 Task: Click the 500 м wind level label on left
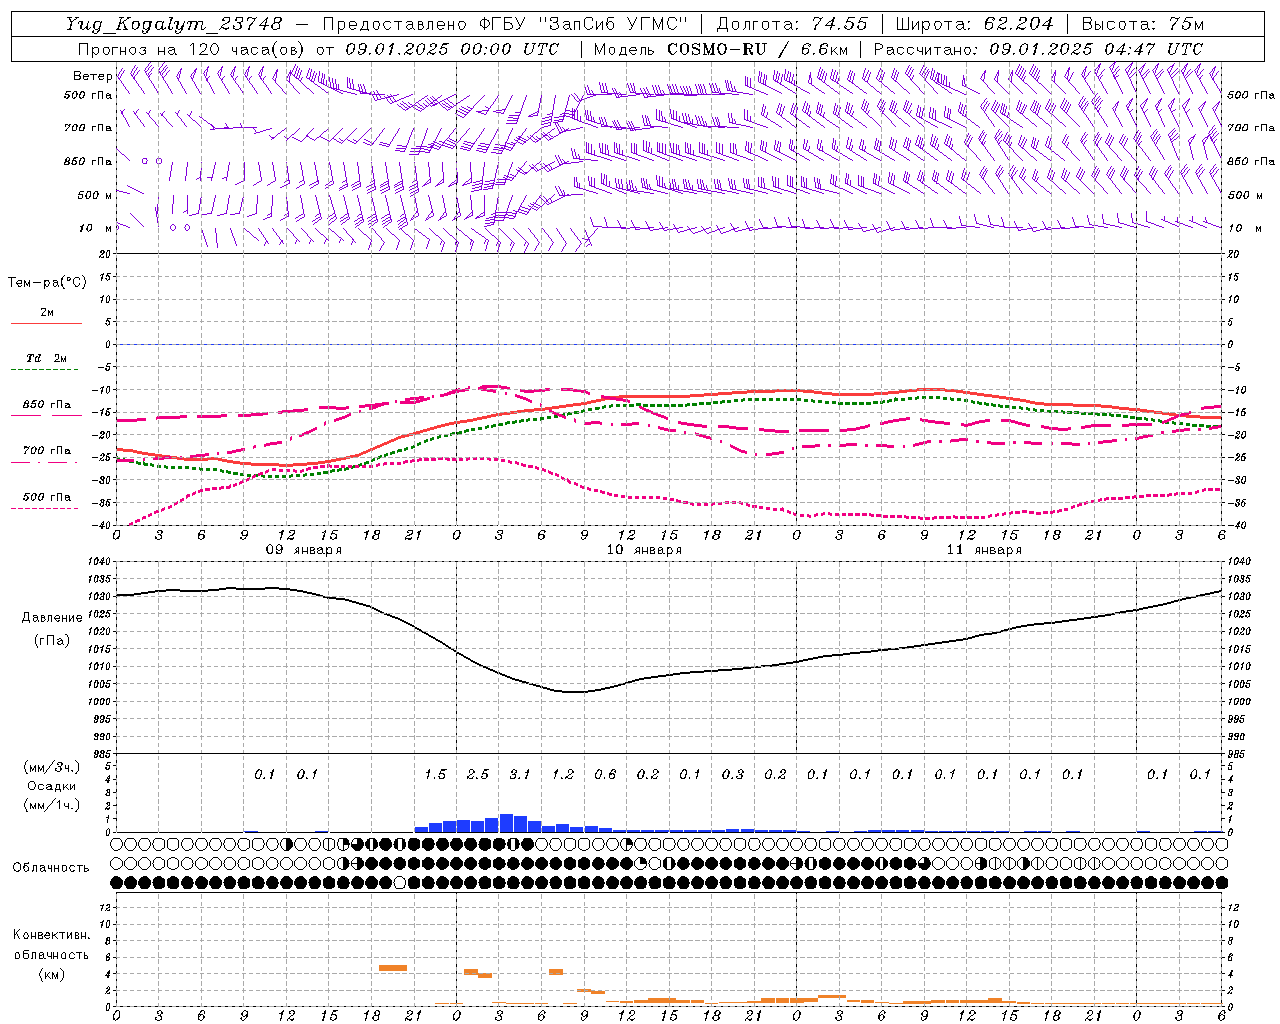point(95,195)
